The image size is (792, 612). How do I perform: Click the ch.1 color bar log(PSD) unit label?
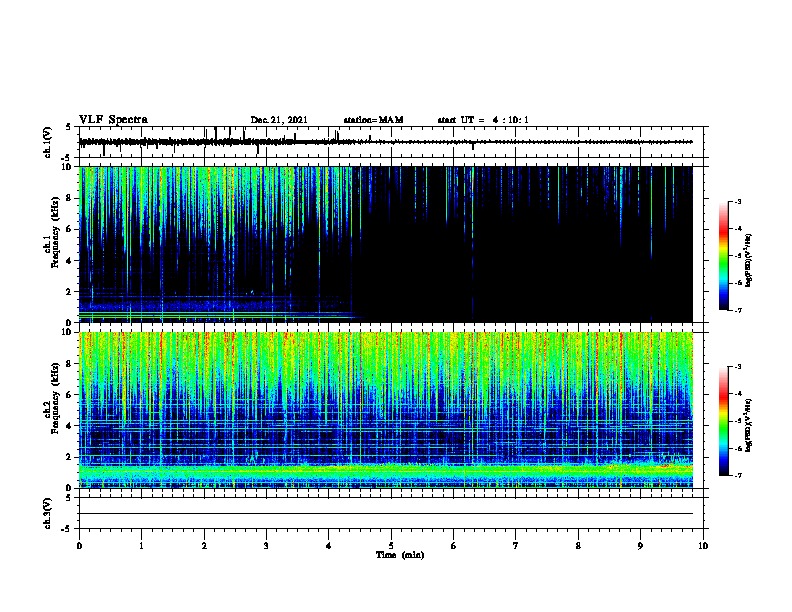pyautogui.click(x=749, y=261)
